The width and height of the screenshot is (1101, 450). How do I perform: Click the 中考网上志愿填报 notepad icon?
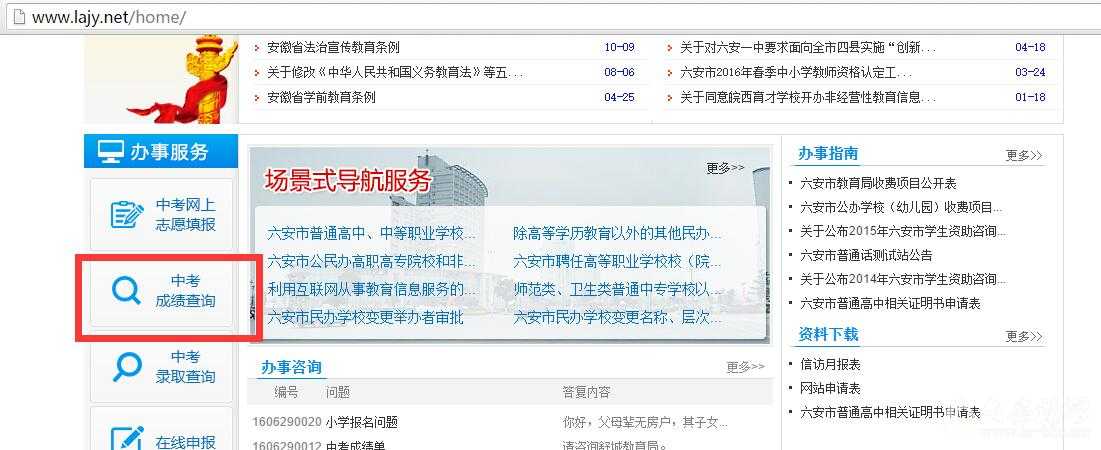coord(126,215)
